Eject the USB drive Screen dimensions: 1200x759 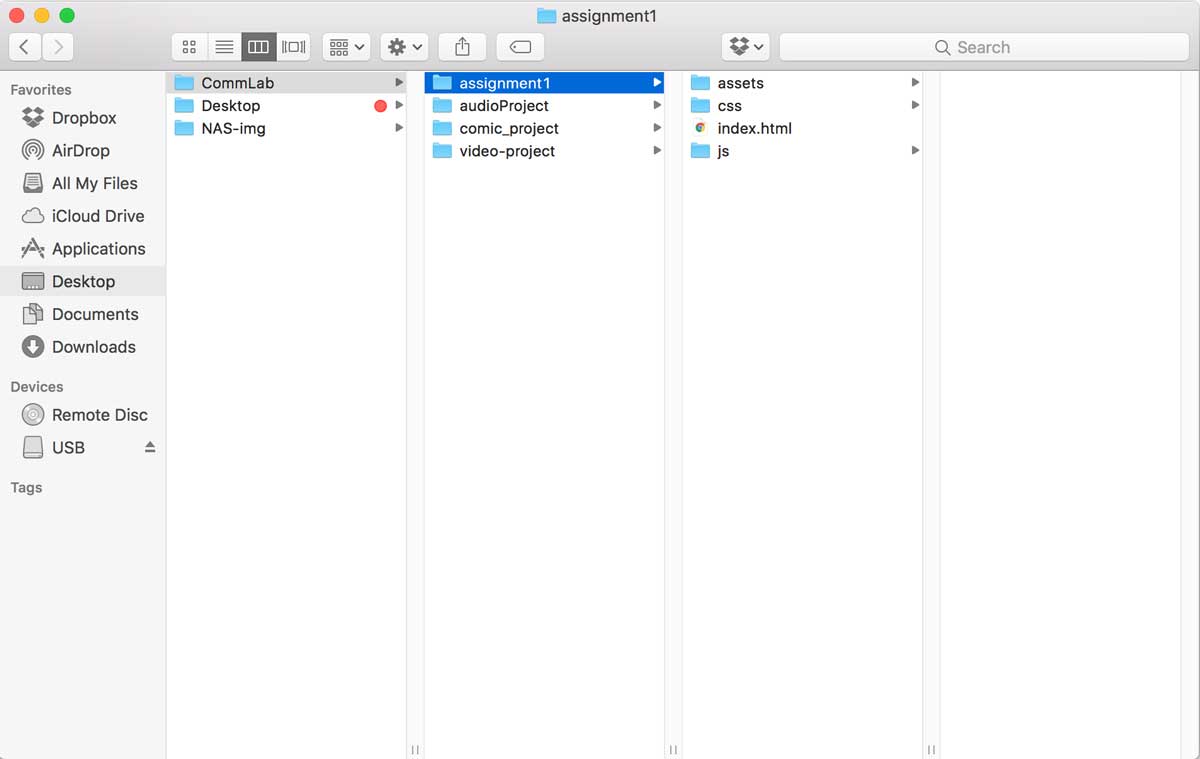click(x=150, y=448)
